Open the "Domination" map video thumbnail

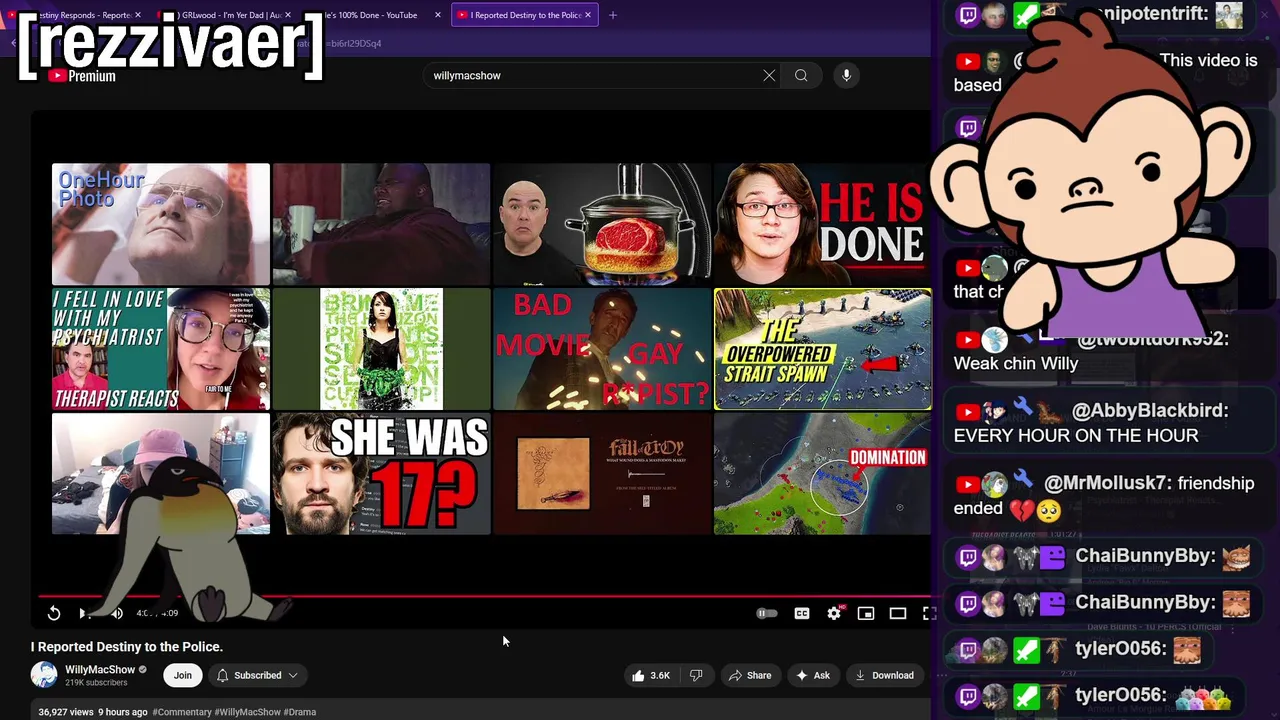(x=822, y=473)
